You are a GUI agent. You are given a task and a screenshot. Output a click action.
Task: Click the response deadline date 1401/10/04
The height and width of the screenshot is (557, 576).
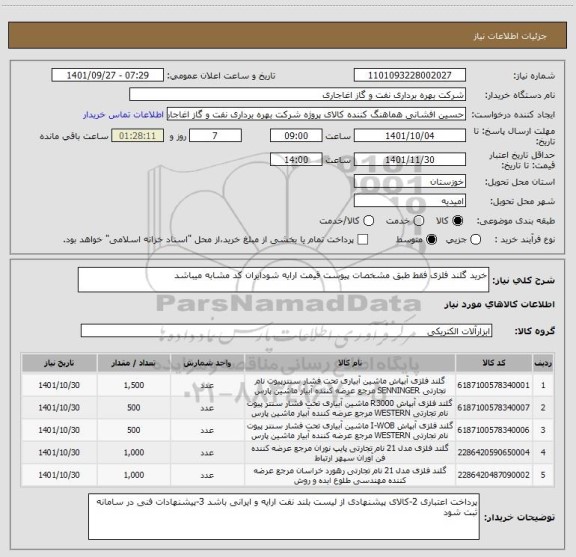410,136
